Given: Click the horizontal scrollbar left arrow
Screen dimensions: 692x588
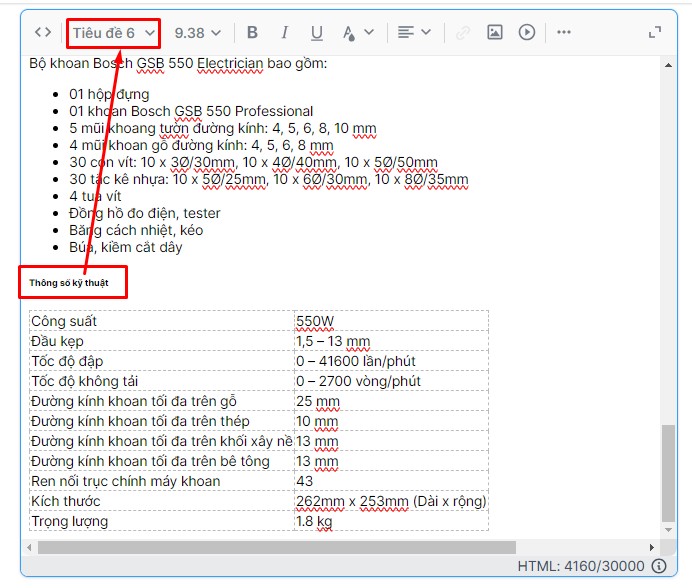Looking at the screenshot, I should [29, 547].
